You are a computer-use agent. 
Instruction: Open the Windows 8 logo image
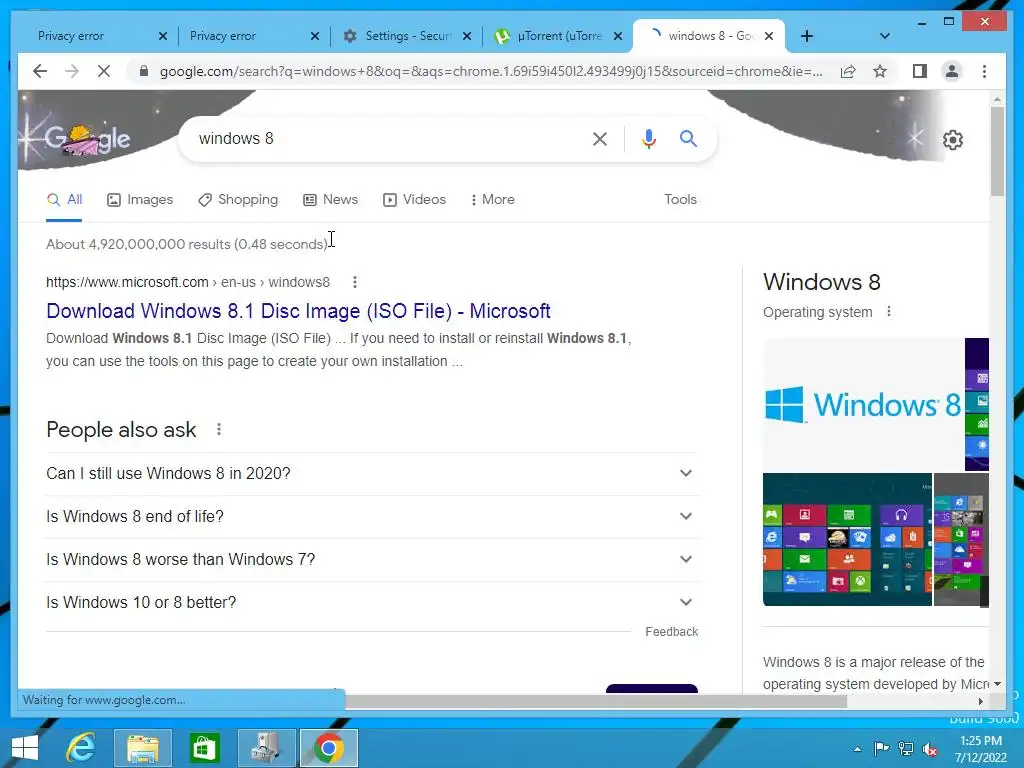click(863, 404)
